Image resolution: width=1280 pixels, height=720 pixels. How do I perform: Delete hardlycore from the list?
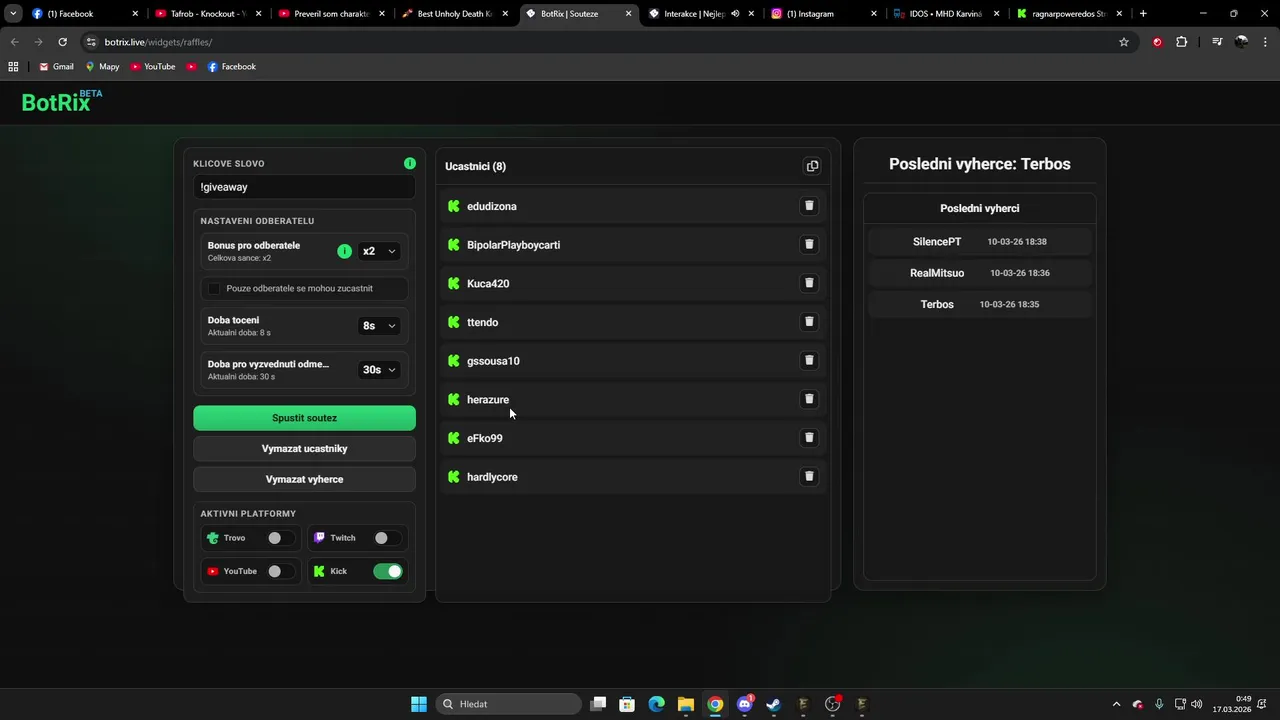(809, 476)
